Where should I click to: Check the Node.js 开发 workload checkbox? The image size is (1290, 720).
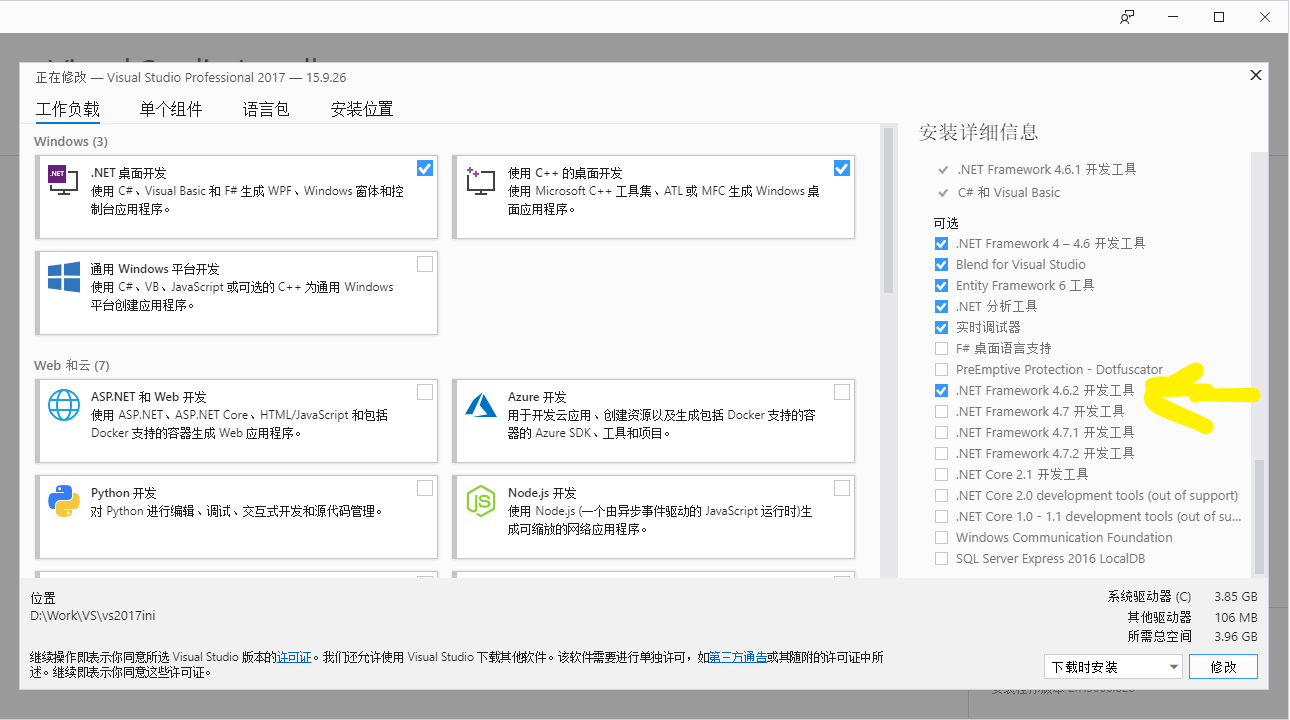(842, 488)
